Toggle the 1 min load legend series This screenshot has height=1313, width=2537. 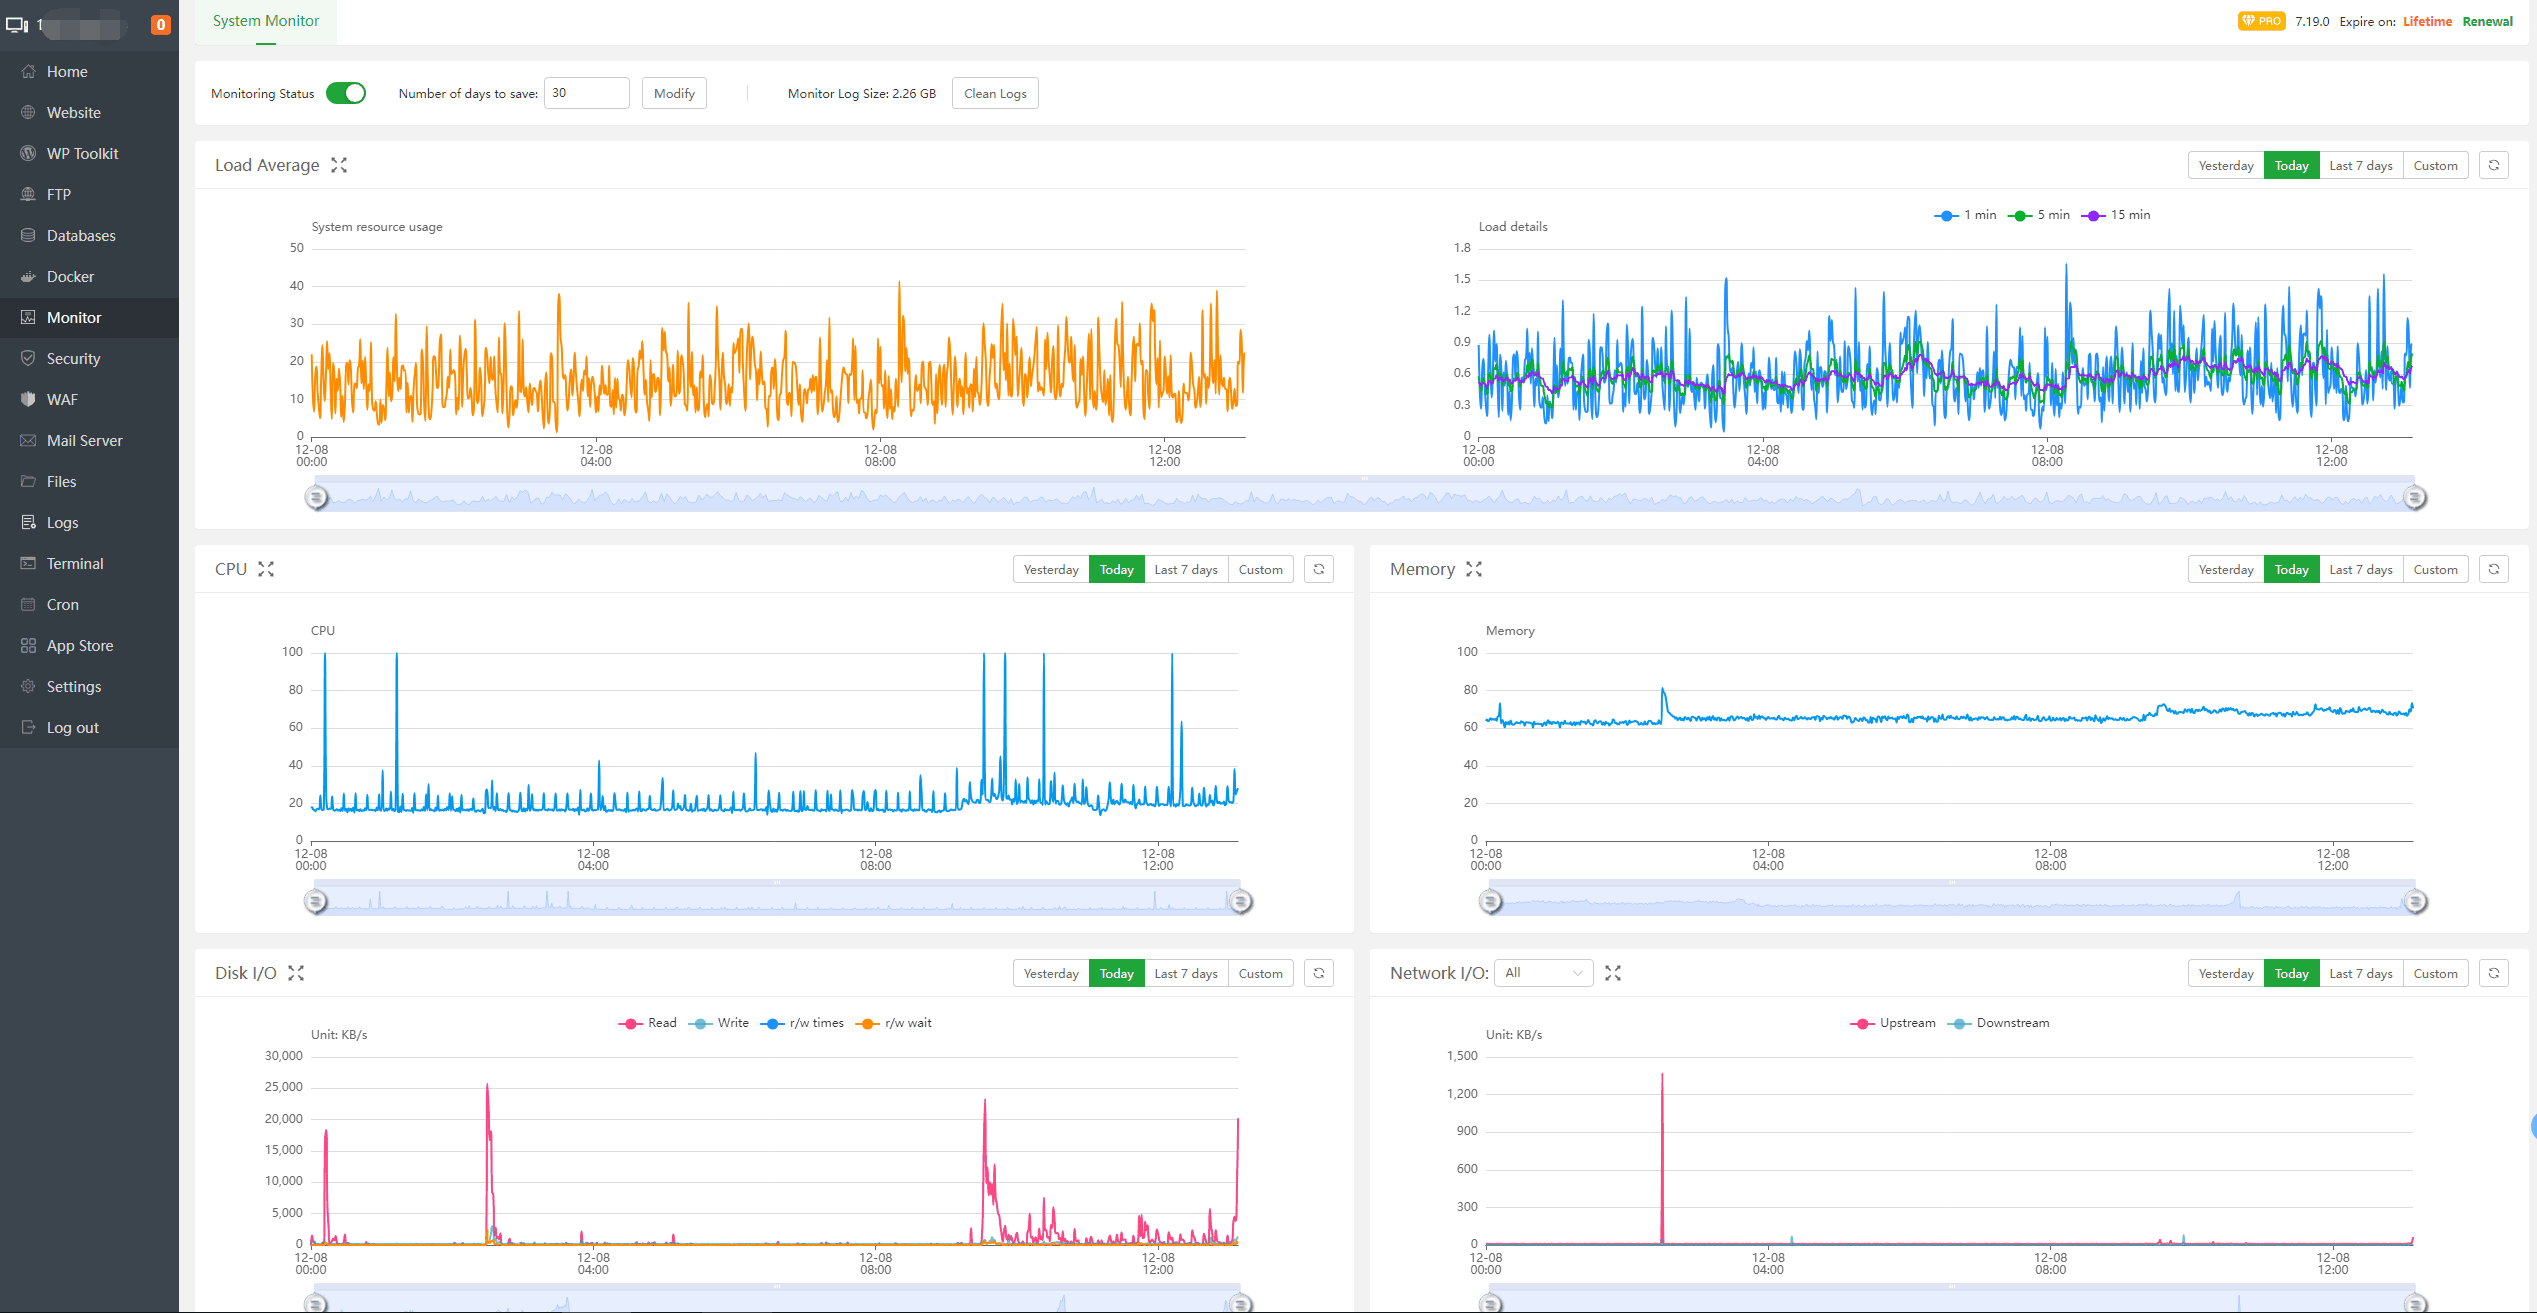[1966, 215]
